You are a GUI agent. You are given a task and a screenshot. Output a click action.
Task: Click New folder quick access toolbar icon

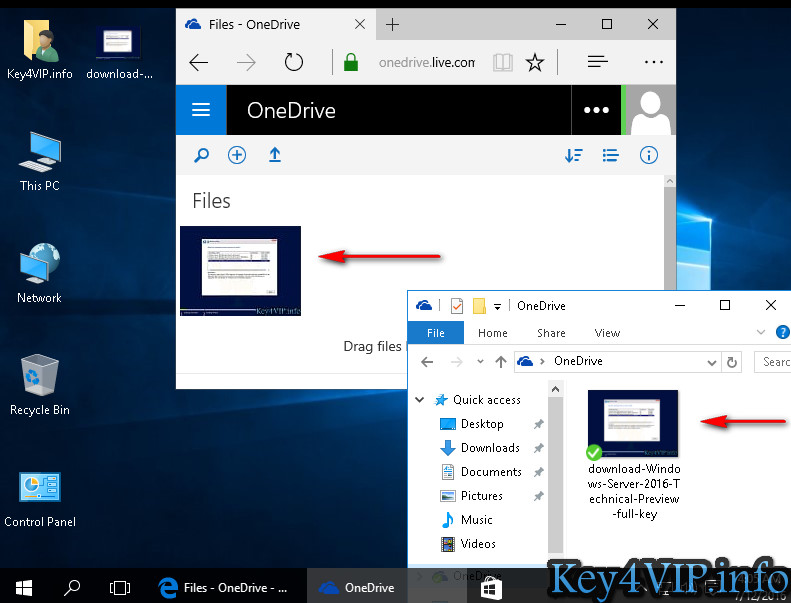click(479, 306)
